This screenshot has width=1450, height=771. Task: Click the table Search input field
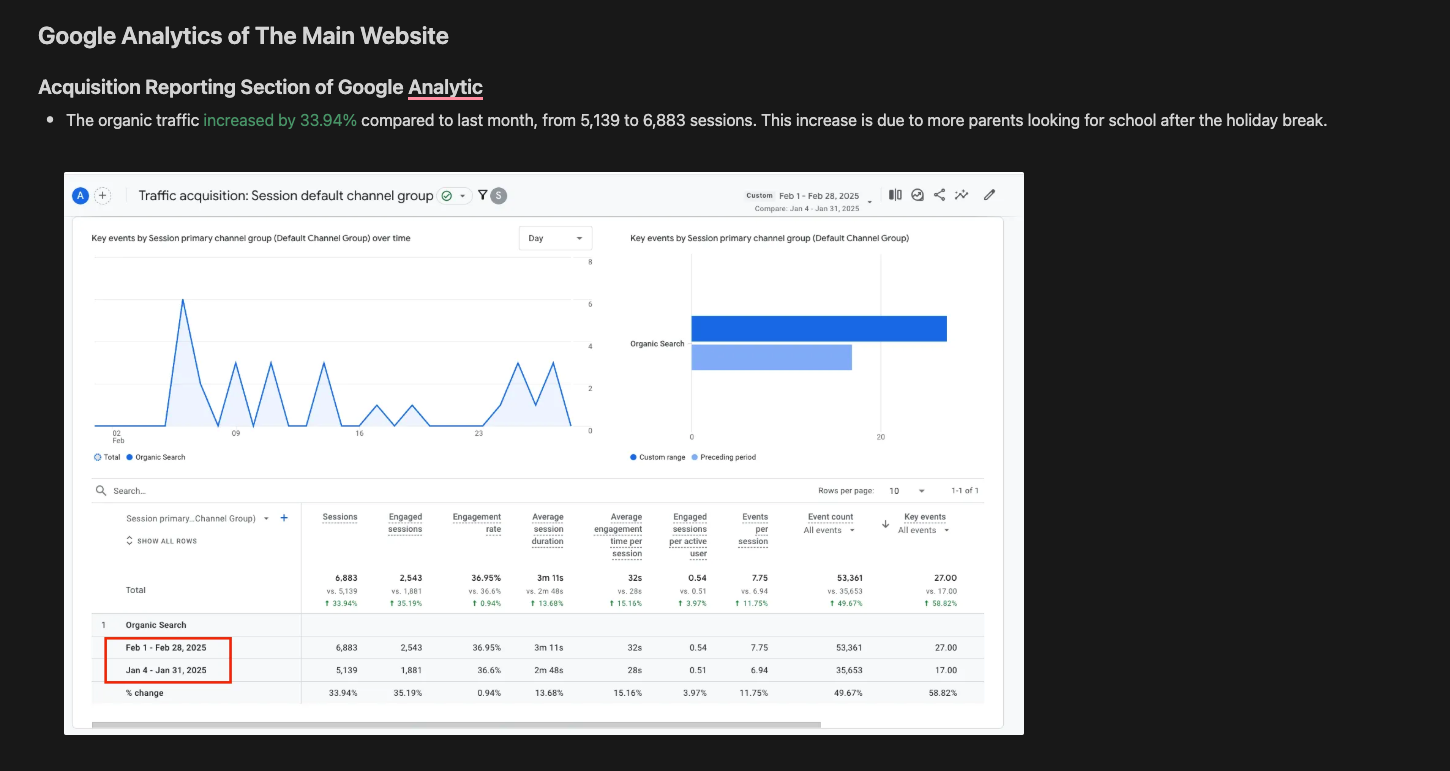click(200, 491)
